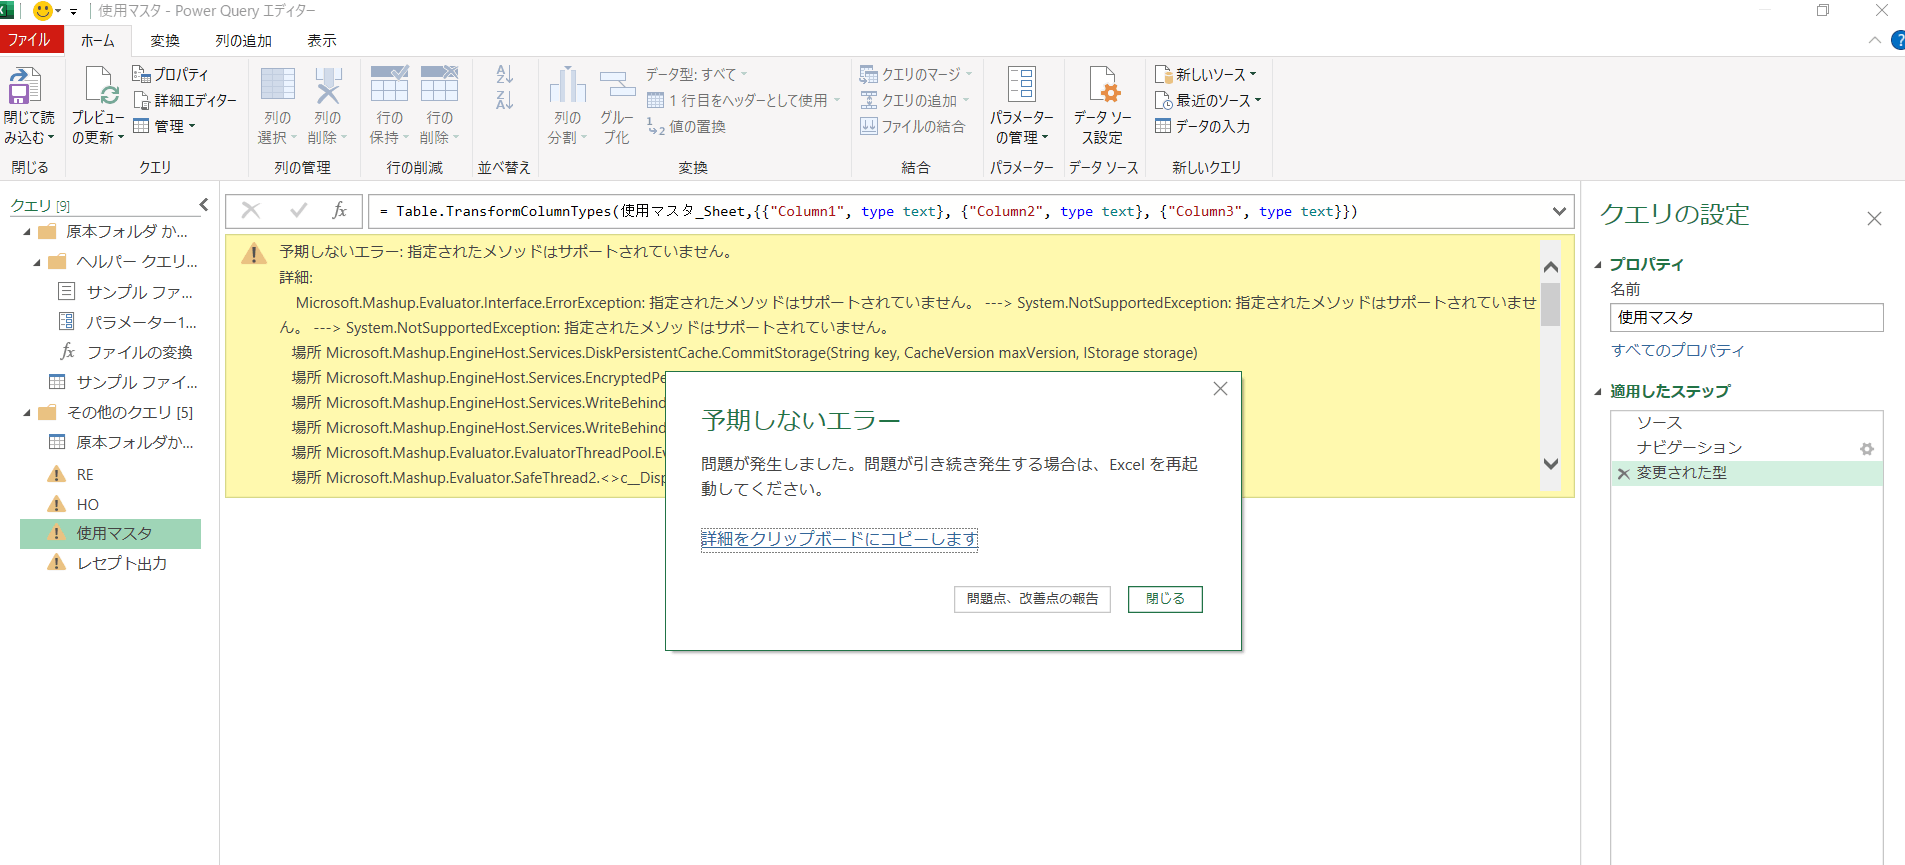Collapse the ヘルパー クエリ folder
This screenshot has width=1905, height=865.
tap(37, 262)
